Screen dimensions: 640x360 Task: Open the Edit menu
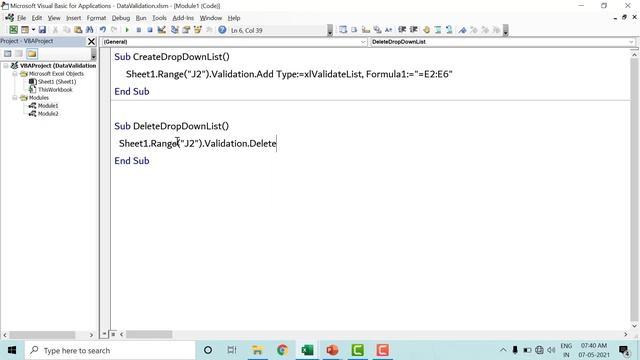[37, 18]
